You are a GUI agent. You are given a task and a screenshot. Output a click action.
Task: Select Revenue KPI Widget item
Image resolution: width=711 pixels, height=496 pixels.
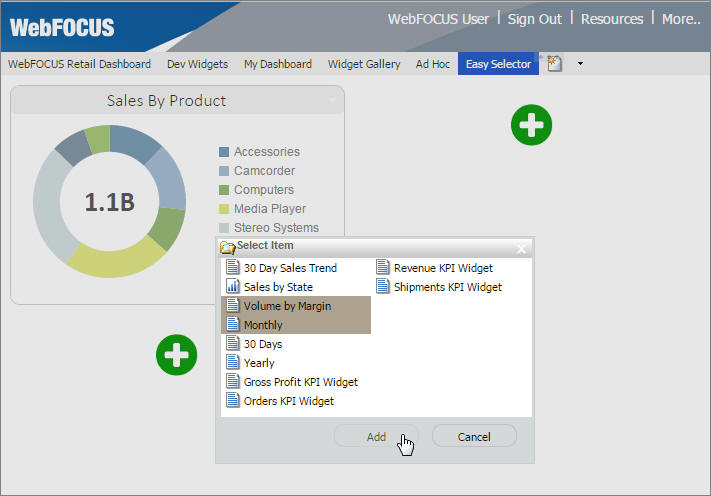(x=434, y=267)
